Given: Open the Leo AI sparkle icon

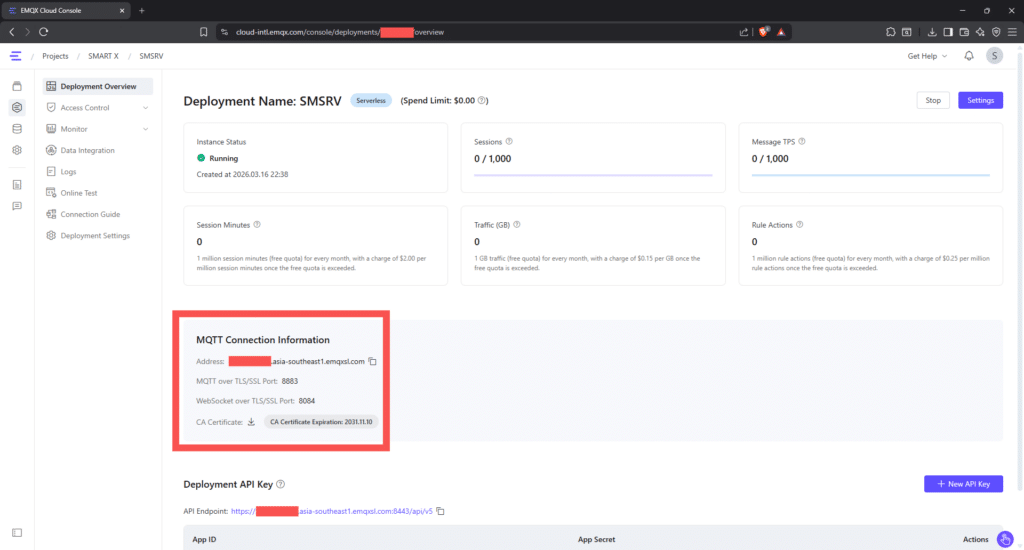Looking at the screenshot, I should click(980, 32).
